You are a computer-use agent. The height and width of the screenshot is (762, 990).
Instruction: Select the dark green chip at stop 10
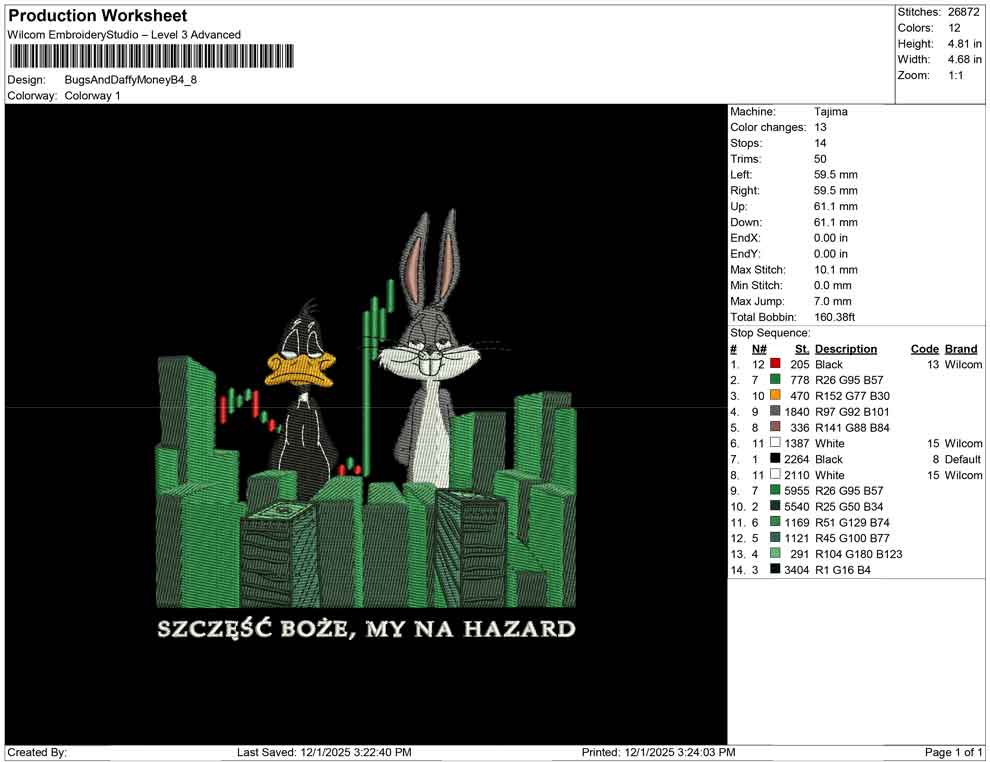775,507
